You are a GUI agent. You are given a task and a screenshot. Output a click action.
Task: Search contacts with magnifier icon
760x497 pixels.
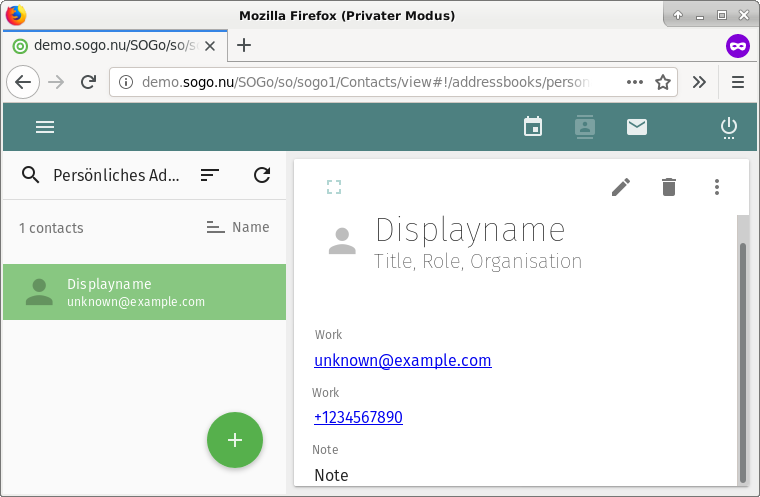[x=31, y=175]
